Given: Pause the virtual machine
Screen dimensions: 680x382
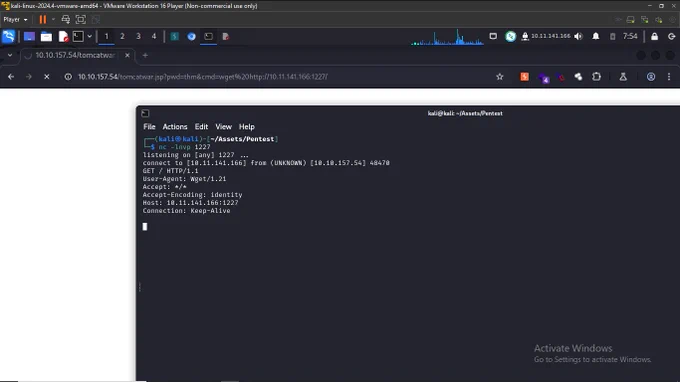Looking at the screenshot, I should 42,20.
